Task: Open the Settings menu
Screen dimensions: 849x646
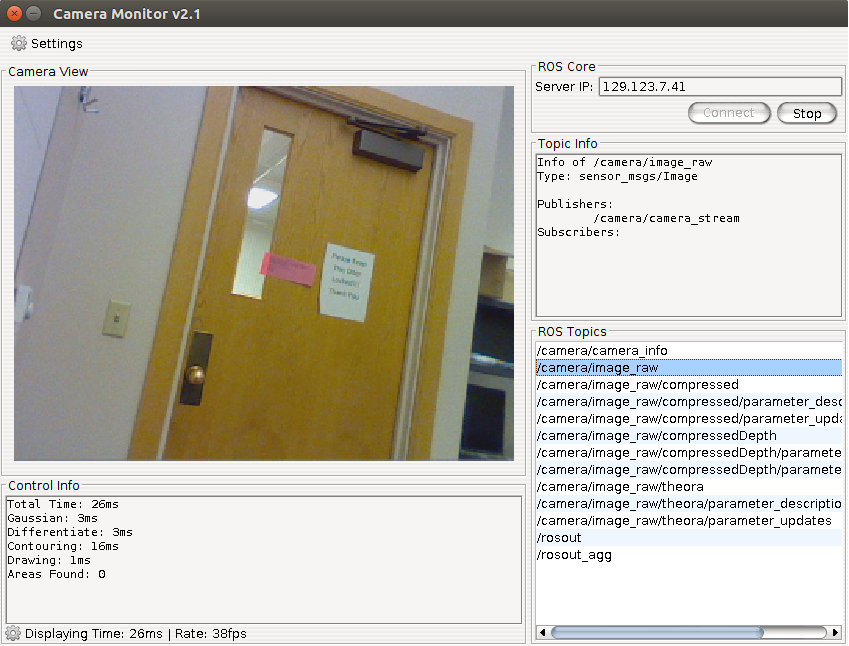Action: [x=47, y=43]
